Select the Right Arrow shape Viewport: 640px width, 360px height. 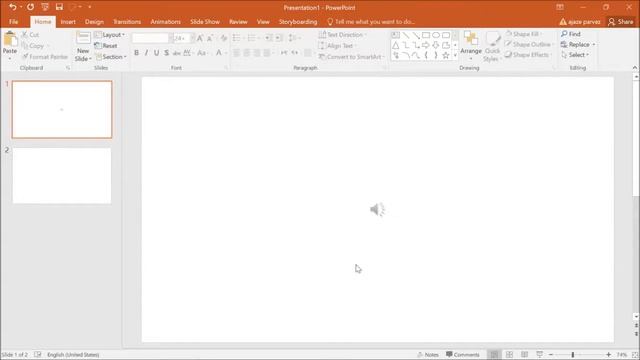pos(426,45)
